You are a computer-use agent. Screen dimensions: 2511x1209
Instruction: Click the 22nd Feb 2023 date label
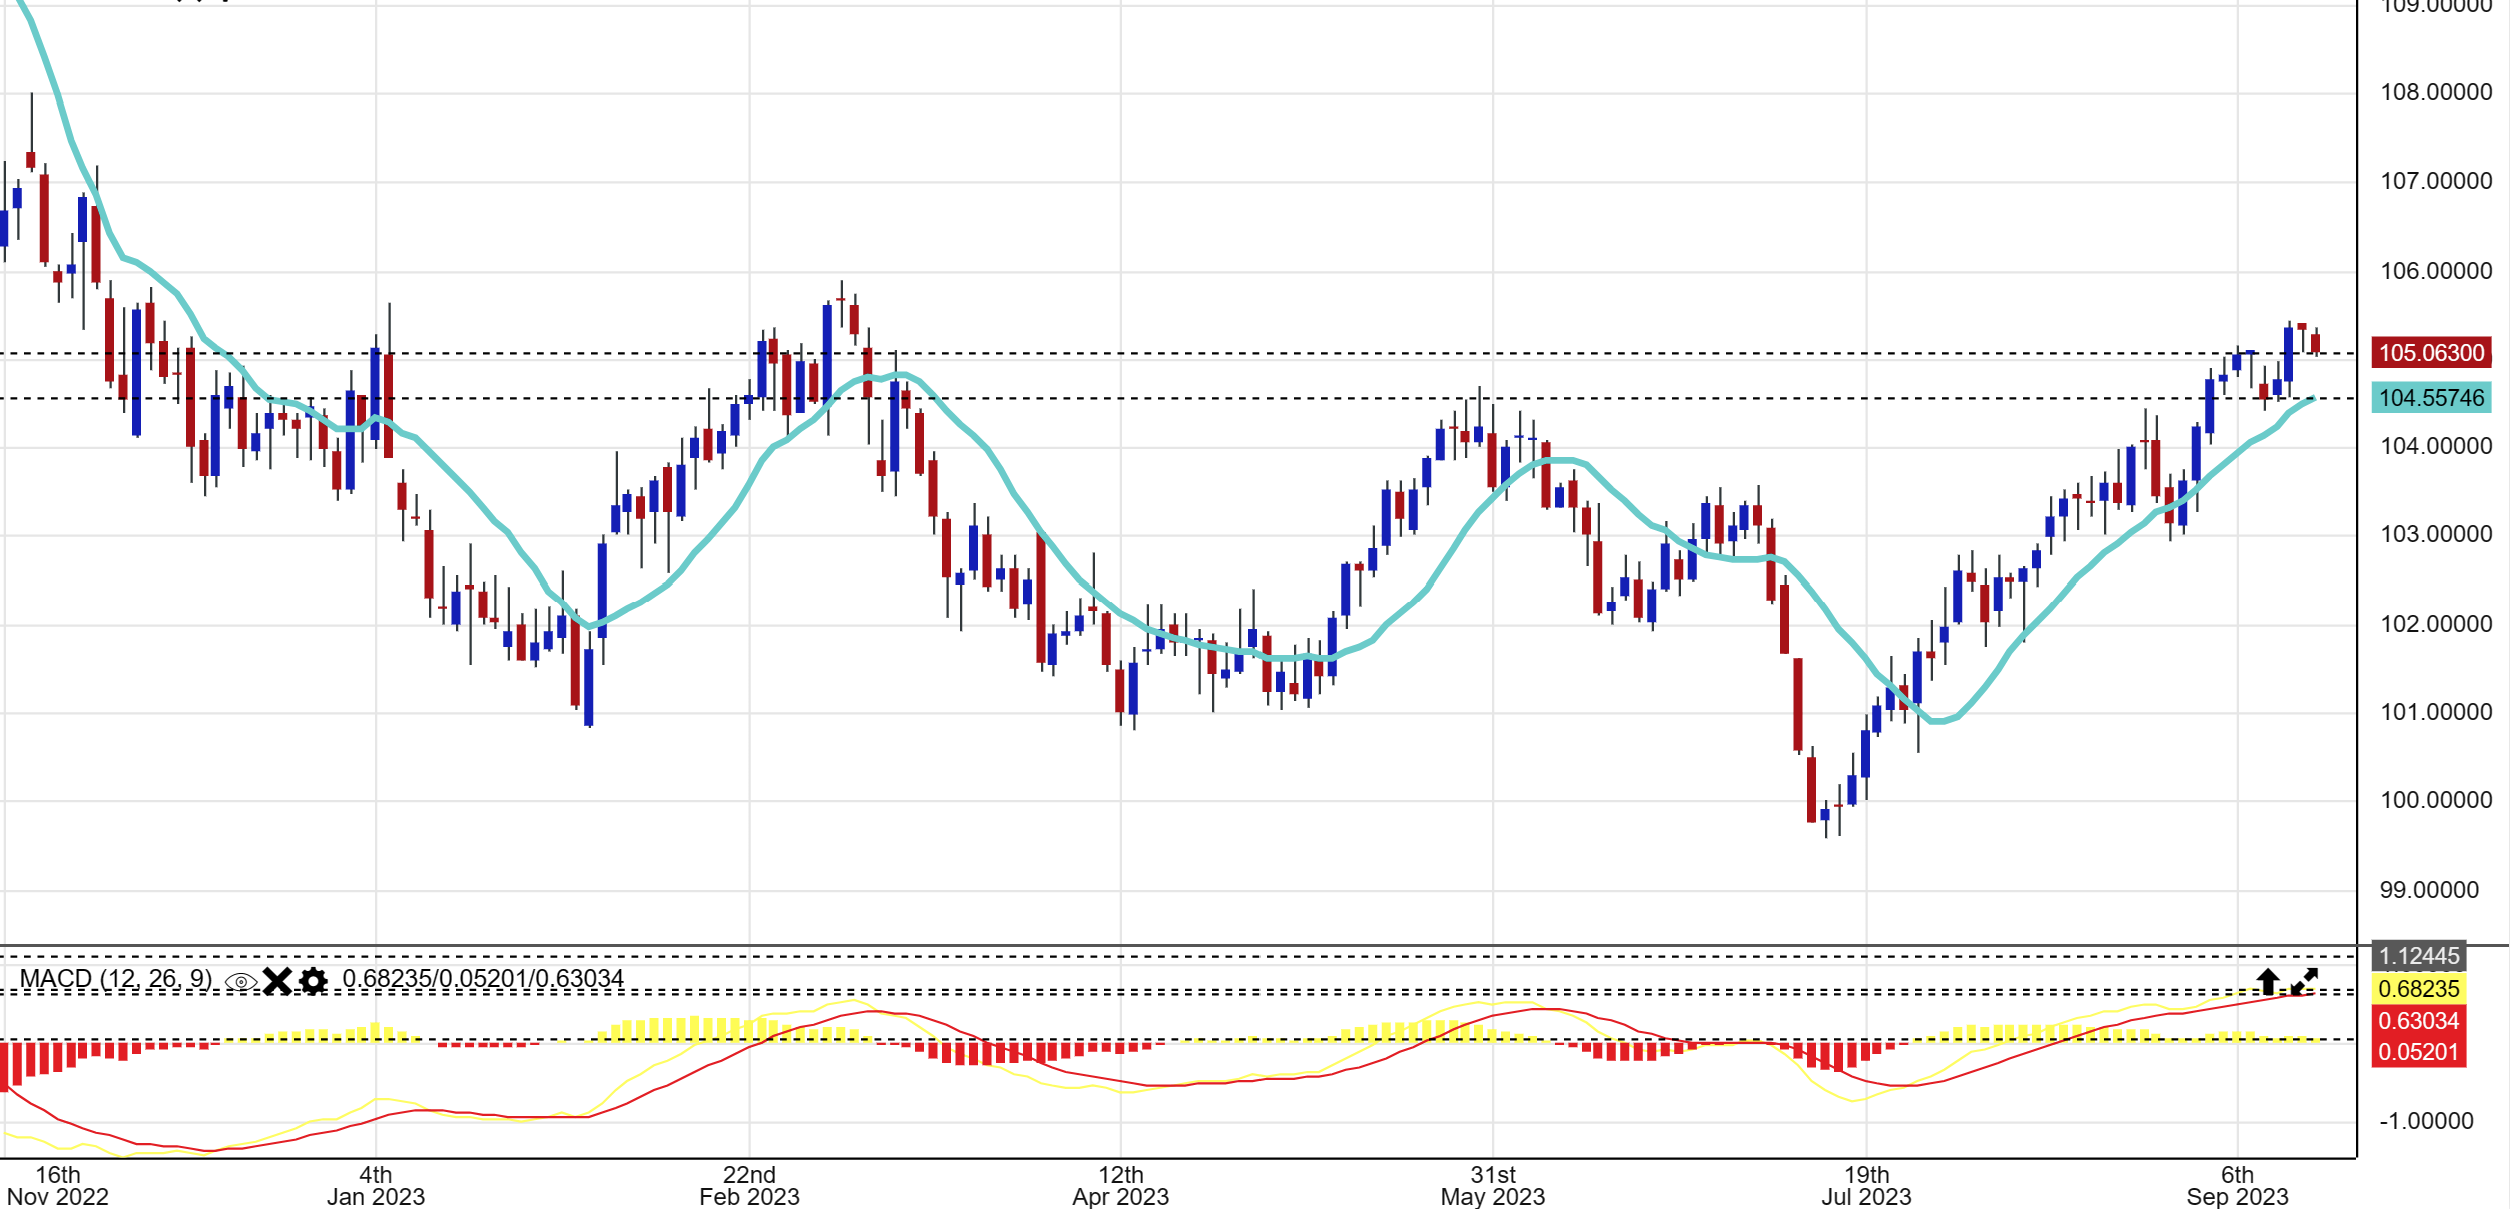click(x=749, y=1185)
